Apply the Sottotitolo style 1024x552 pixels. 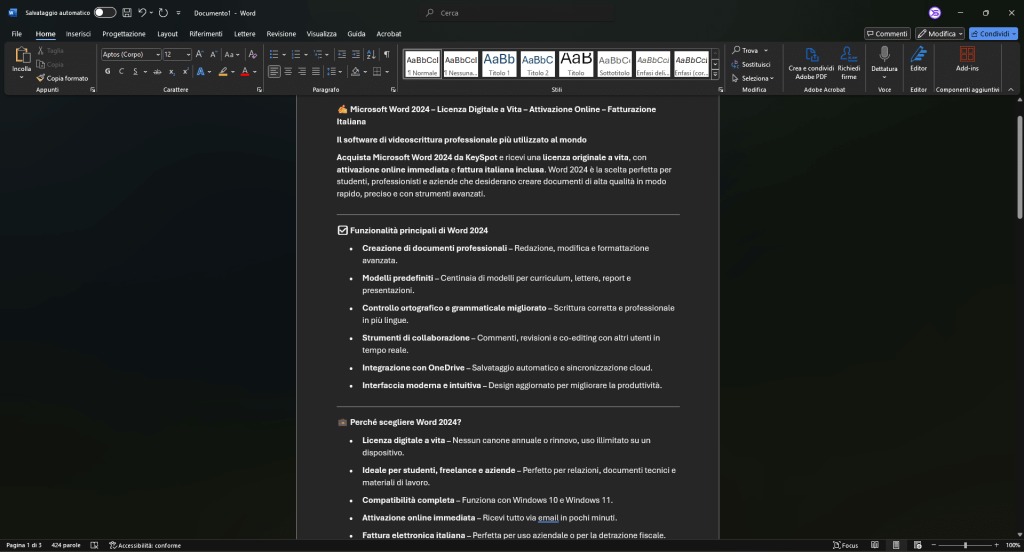615,63
